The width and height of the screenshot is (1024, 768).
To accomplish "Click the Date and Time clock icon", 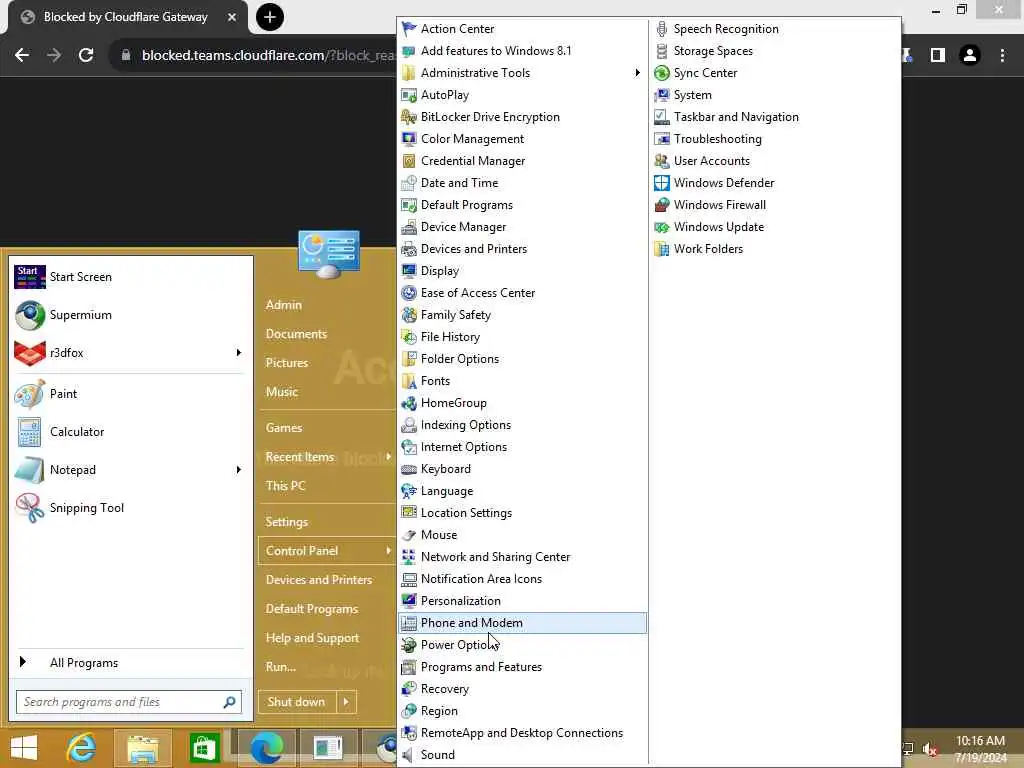I will 409,183.
